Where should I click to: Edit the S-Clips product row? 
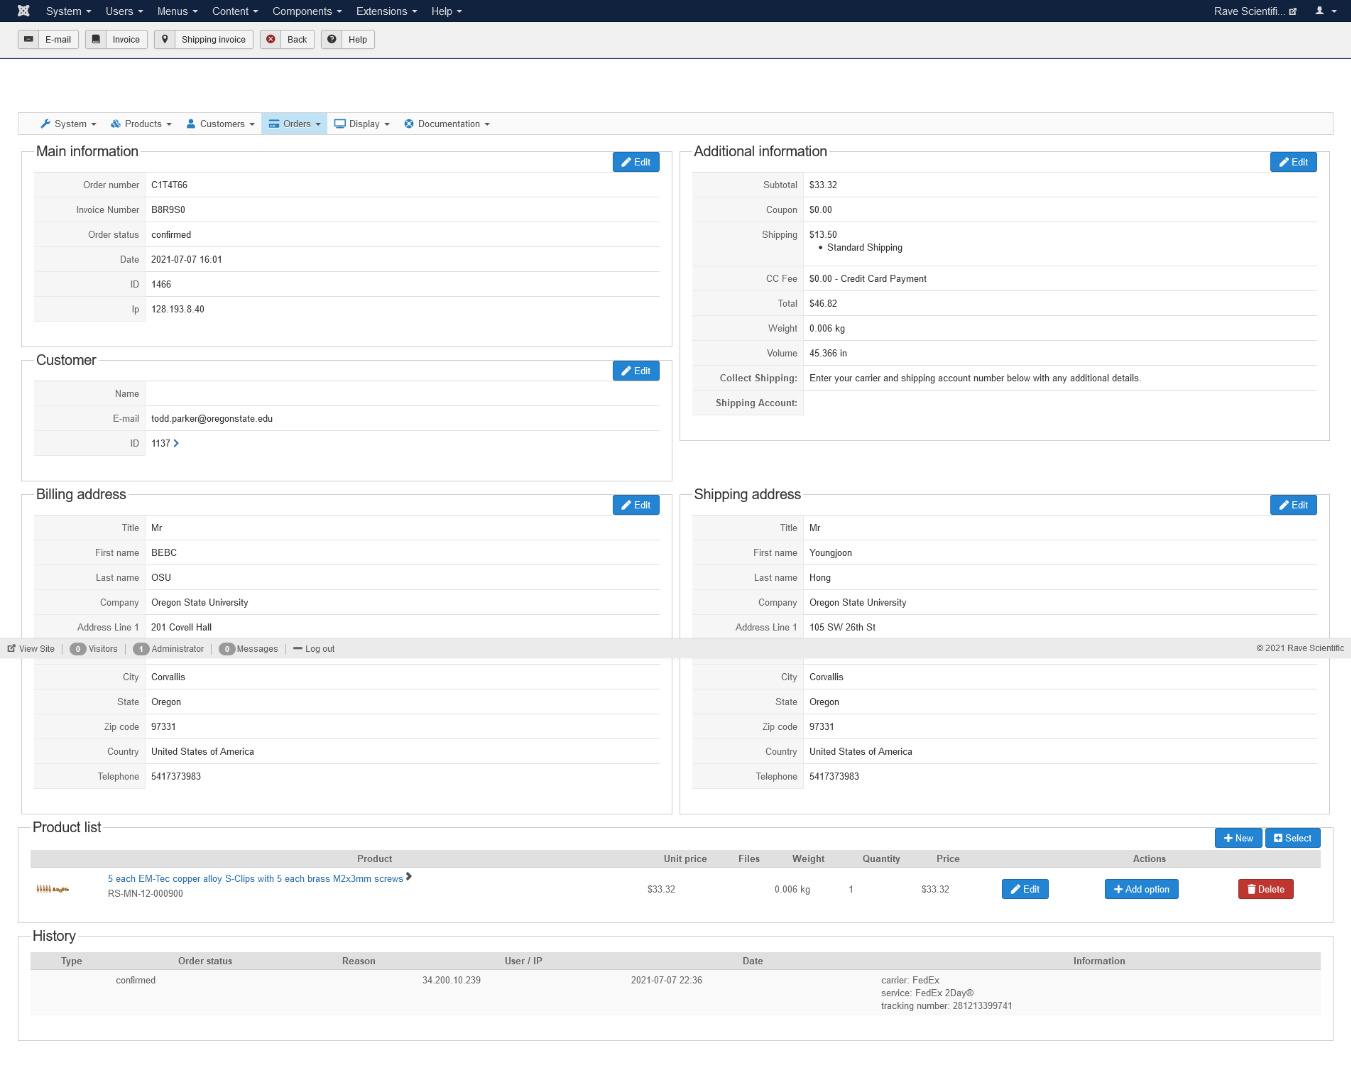coord(1025,889)
